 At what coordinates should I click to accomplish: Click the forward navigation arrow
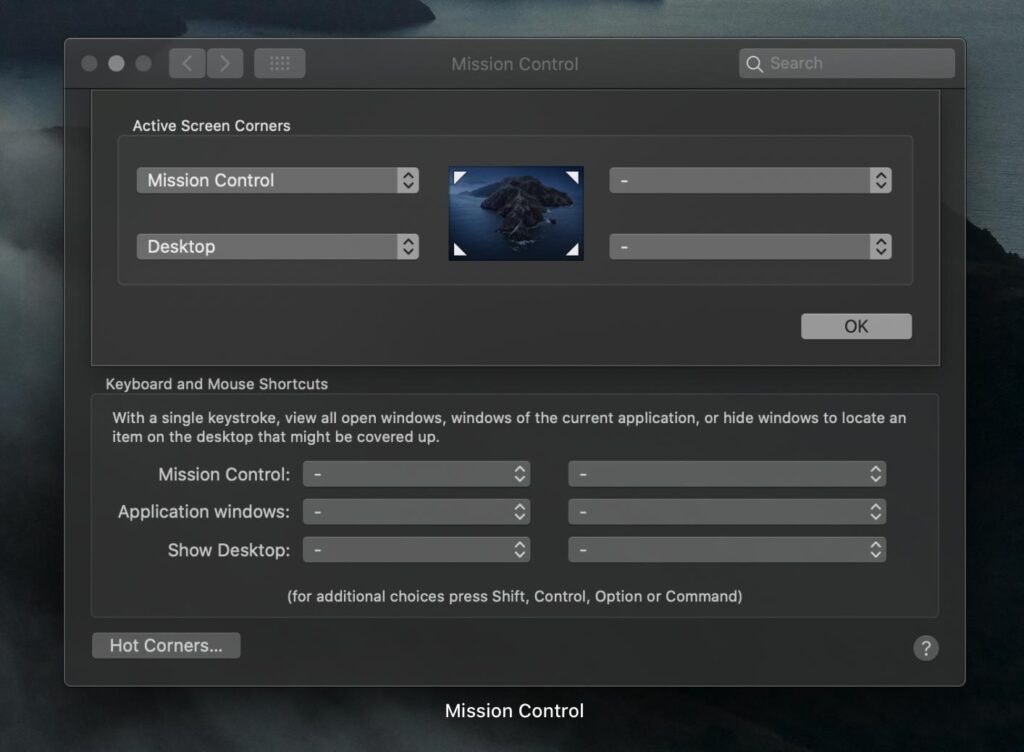click(x=225, y=63)
